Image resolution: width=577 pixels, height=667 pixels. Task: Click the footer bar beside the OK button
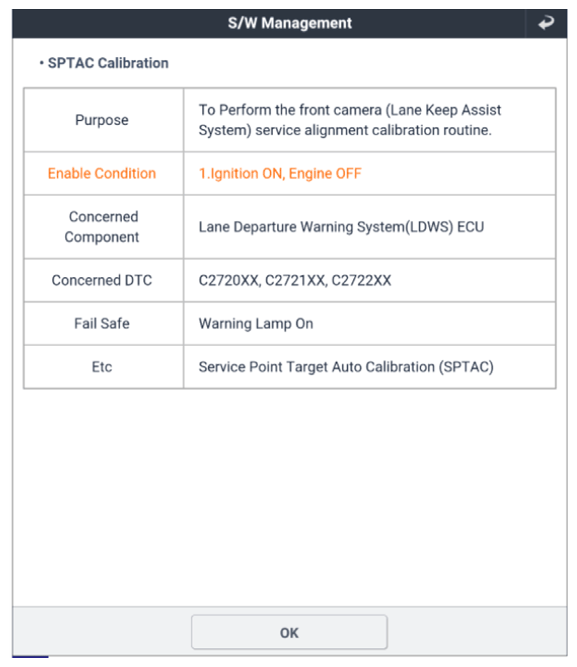477,631
